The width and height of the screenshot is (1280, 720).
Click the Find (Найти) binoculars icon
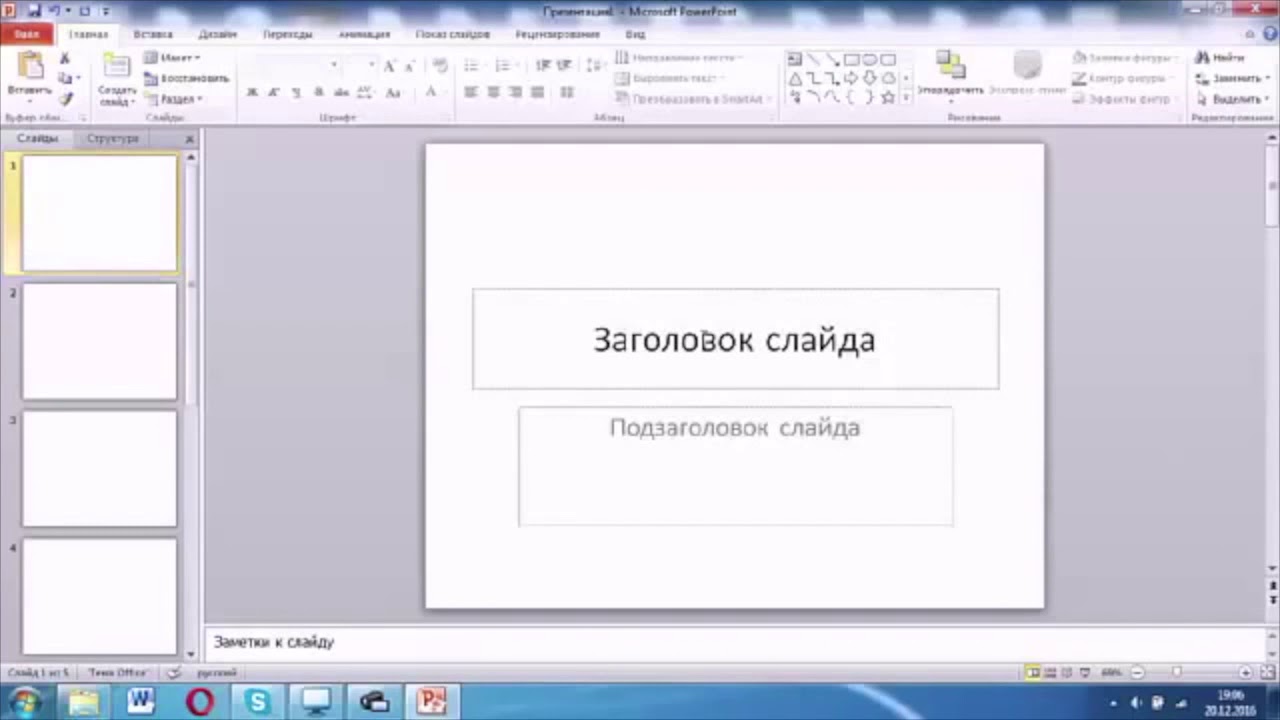tap(1203, 58)
